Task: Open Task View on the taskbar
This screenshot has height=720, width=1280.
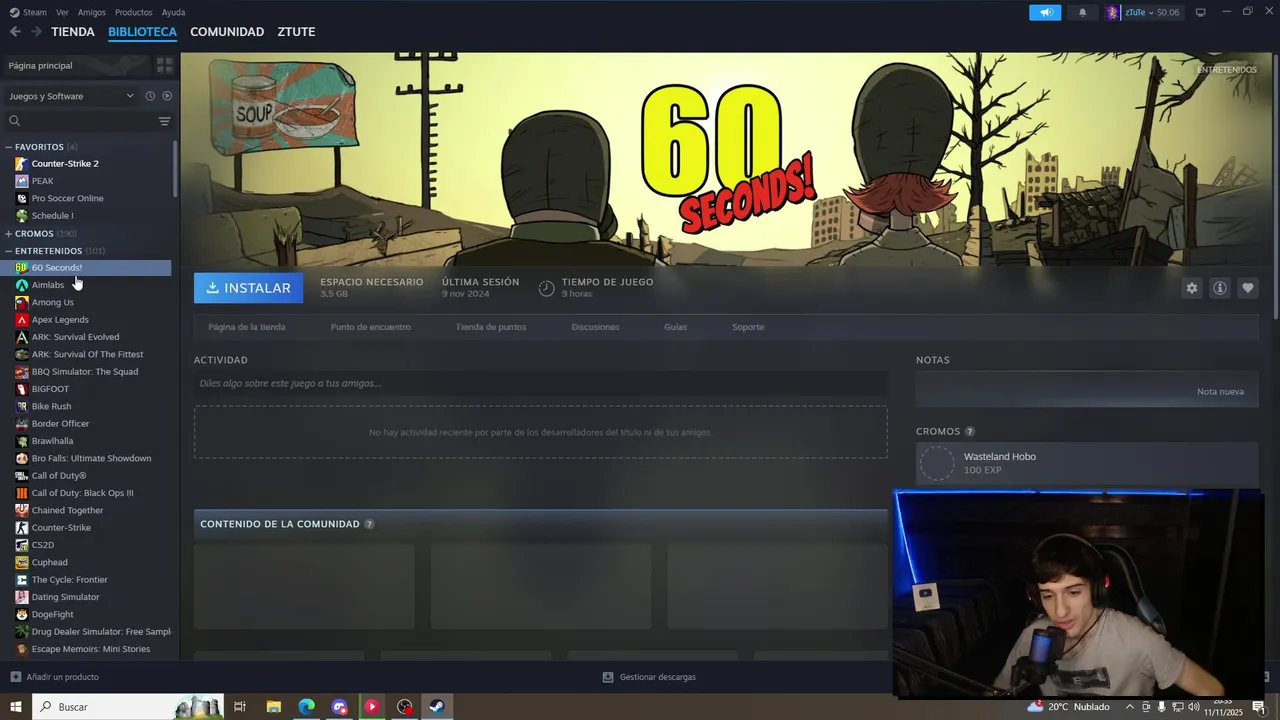Action: point(240,707)
